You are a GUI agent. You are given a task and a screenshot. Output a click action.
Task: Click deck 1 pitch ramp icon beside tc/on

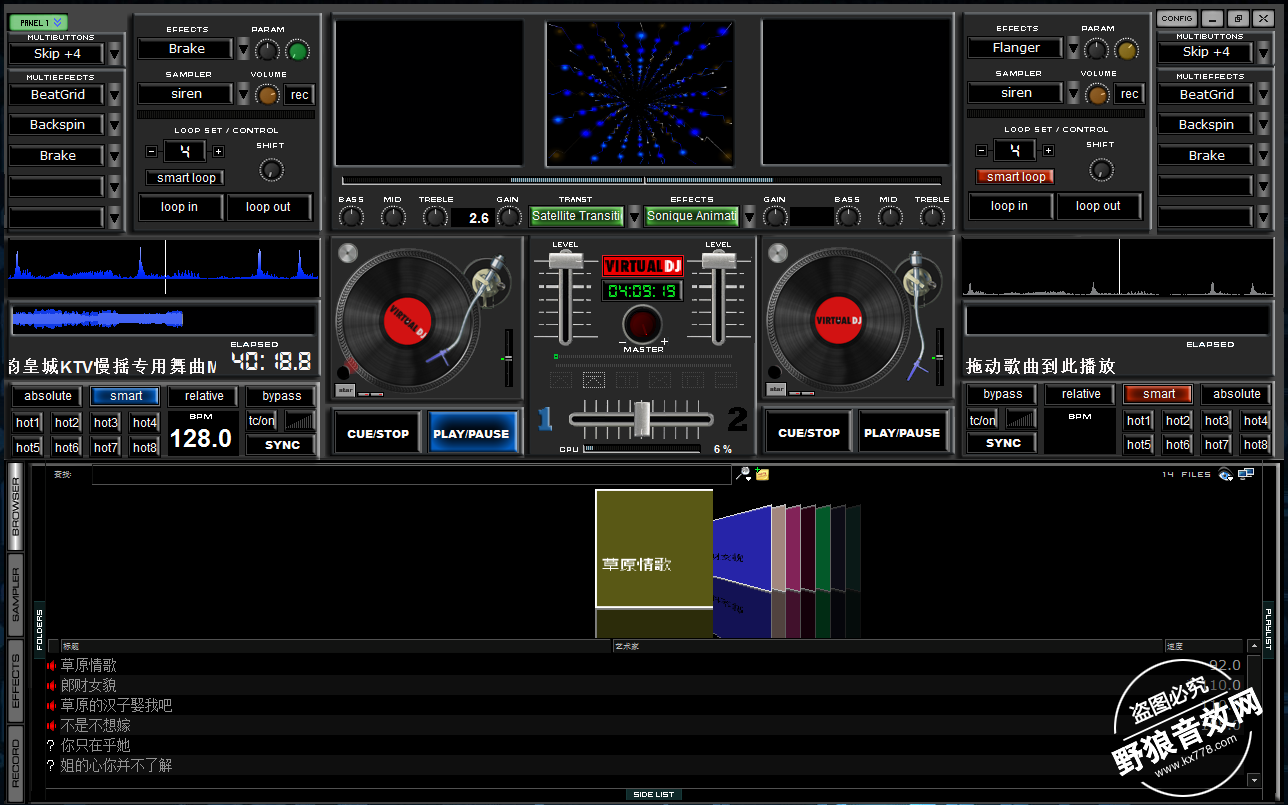pos(300,421)
